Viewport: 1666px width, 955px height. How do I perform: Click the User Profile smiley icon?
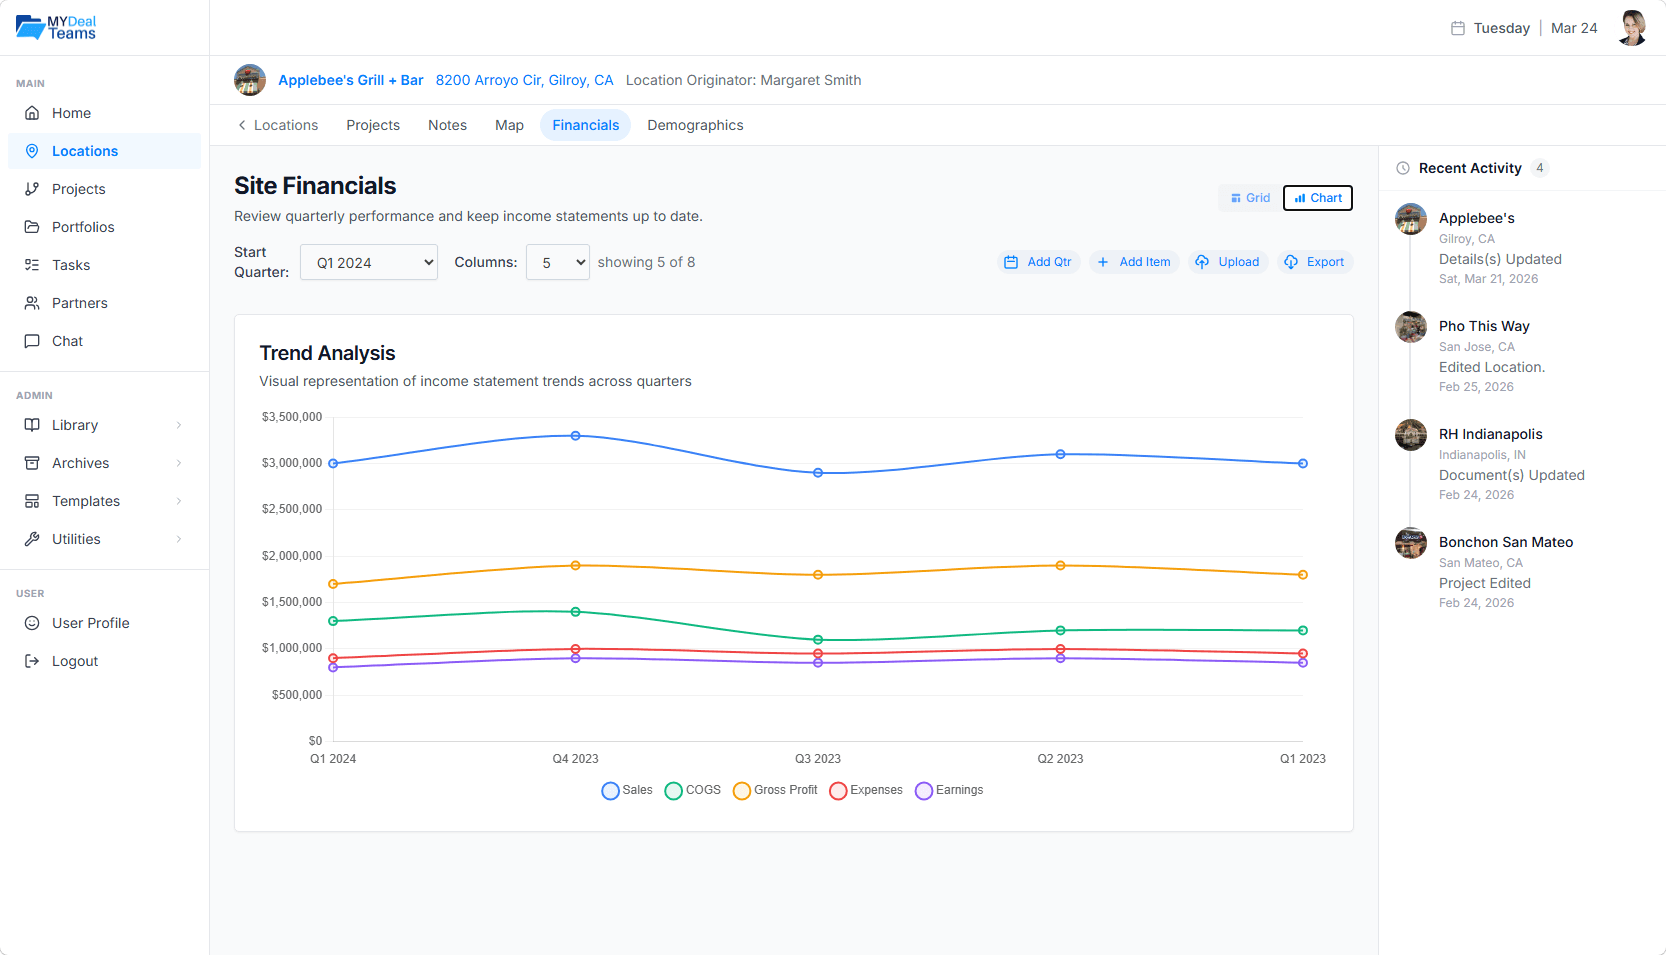pos(32,623)
